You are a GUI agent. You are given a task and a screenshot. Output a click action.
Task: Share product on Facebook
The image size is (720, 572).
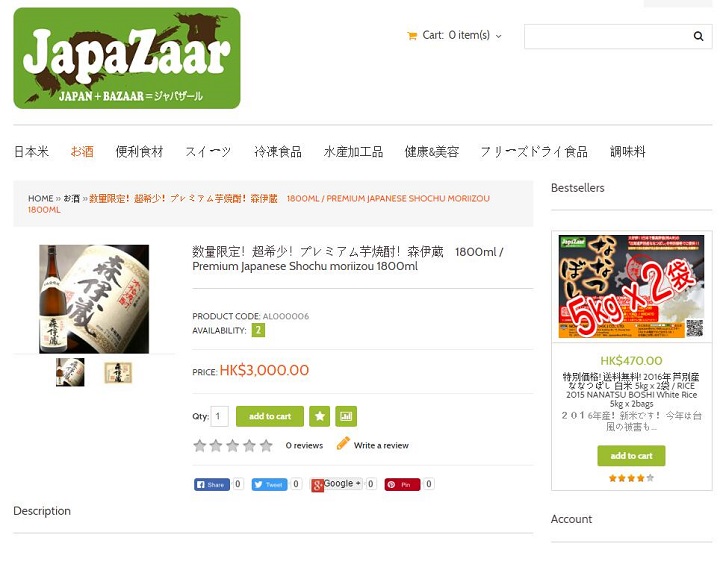(212, 484)
